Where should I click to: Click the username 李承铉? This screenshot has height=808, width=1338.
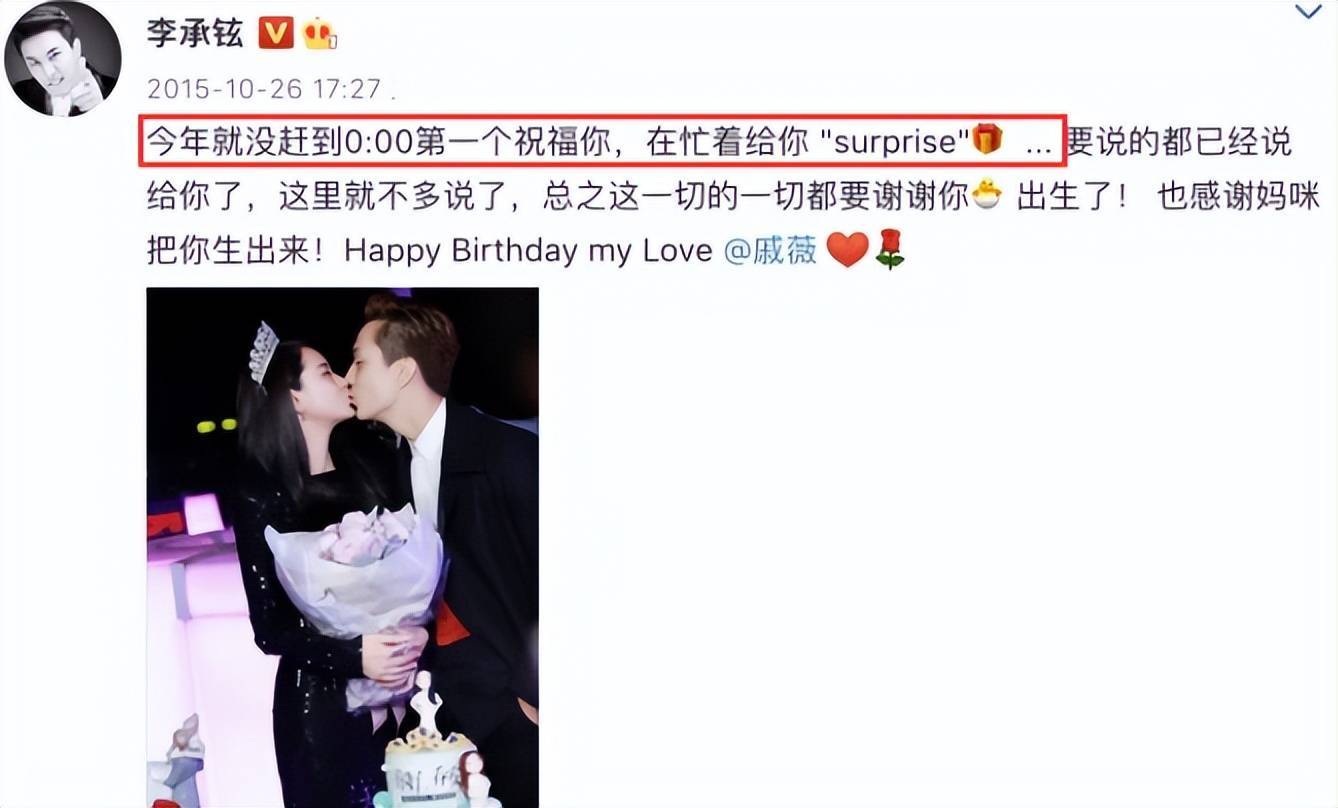[x=195, y=33]
